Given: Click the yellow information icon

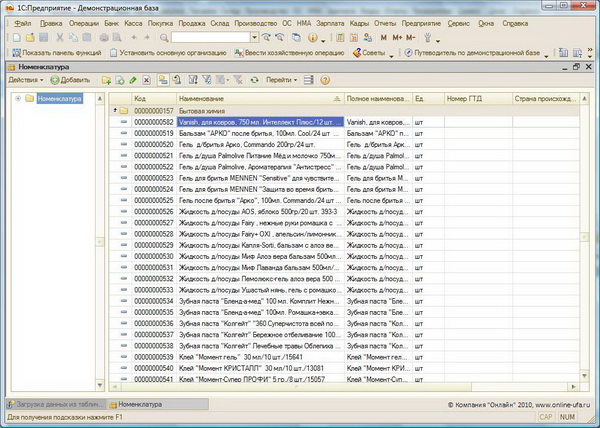Looking at the screenshot, I should click(313, 37).
